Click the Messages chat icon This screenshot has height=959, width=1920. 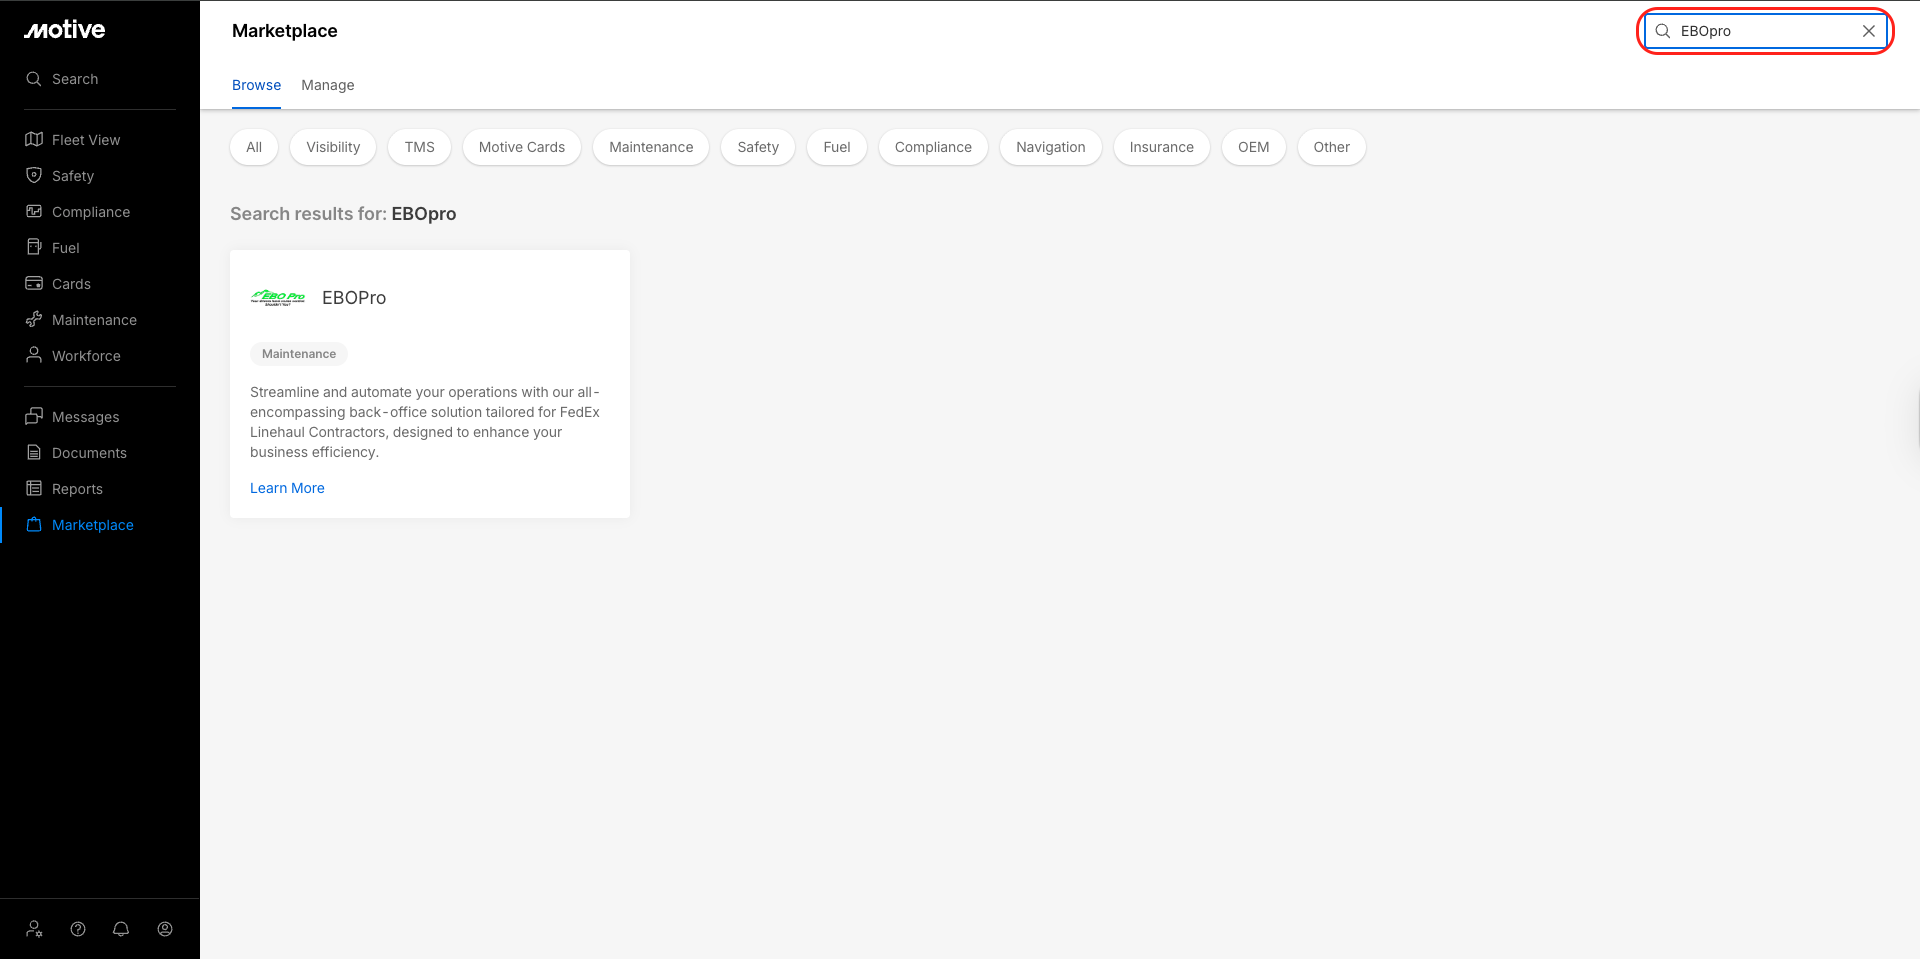(34, 417)
